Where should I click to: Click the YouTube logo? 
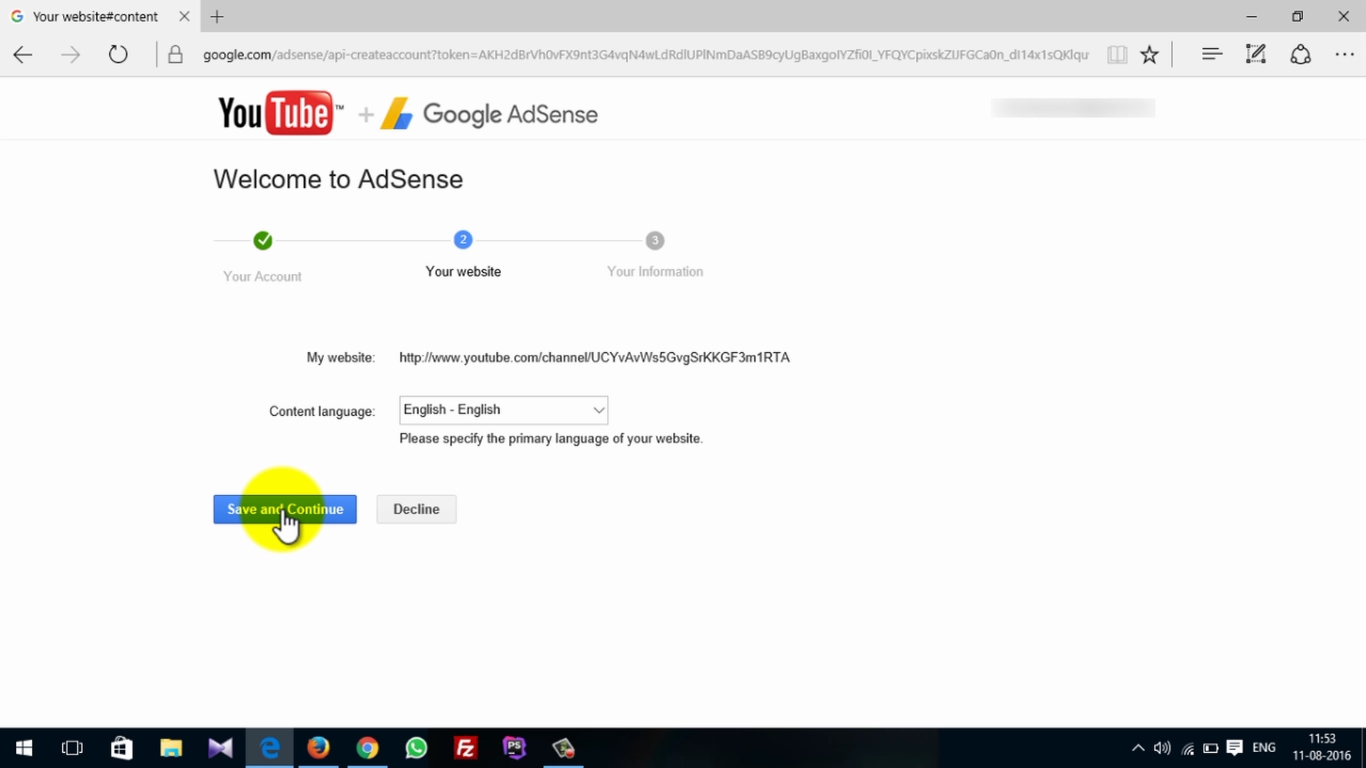pyautogui.click(x=280, y=114)
